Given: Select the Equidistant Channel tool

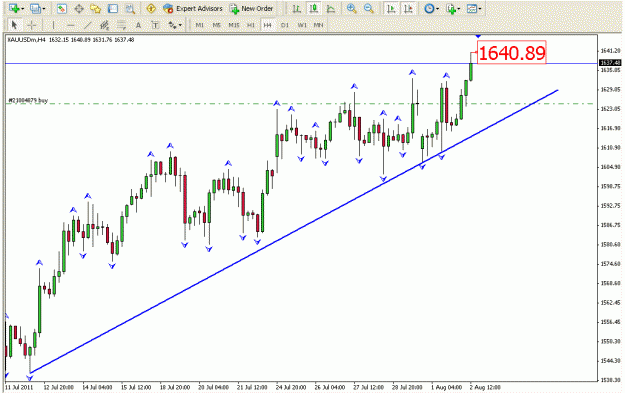Looking at the screenshot, I should [104, 25].
